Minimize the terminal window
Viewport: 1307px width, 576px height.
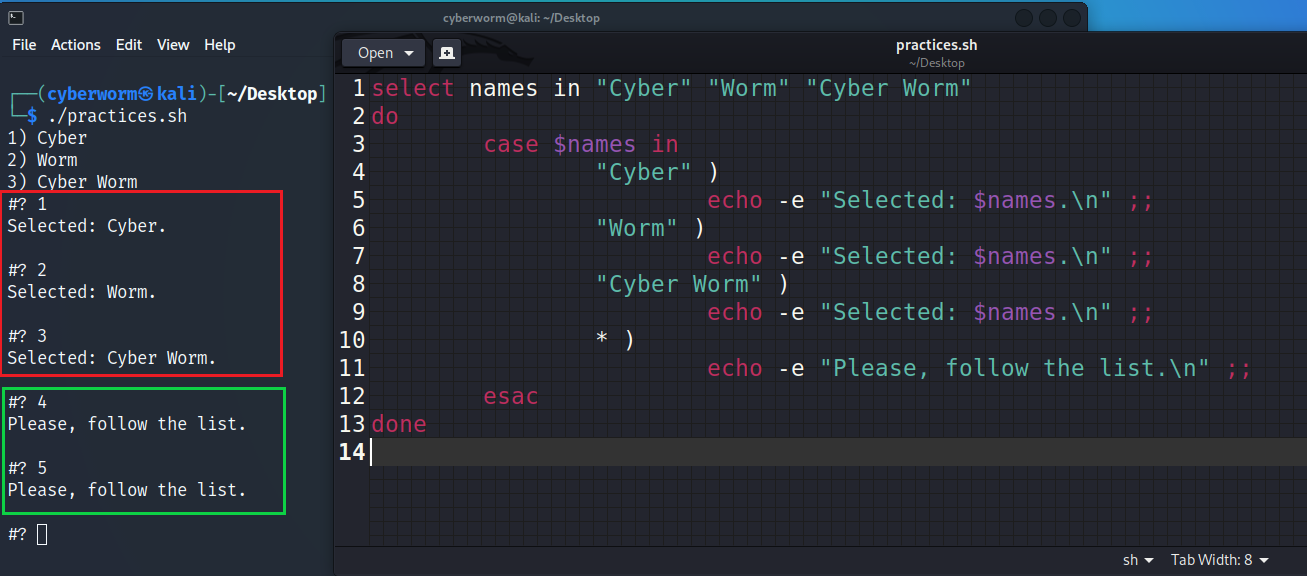pyautogui.click(x=1024, y=18)
